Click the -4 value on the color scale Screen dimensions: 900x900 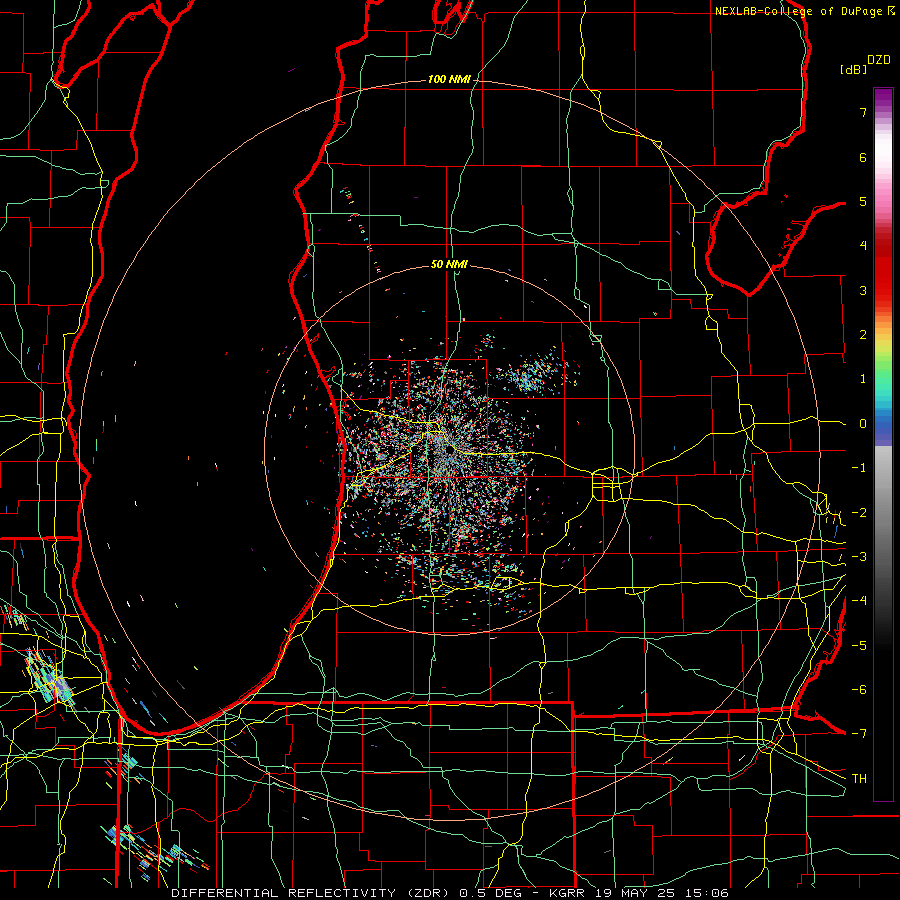tap(859, 601)
